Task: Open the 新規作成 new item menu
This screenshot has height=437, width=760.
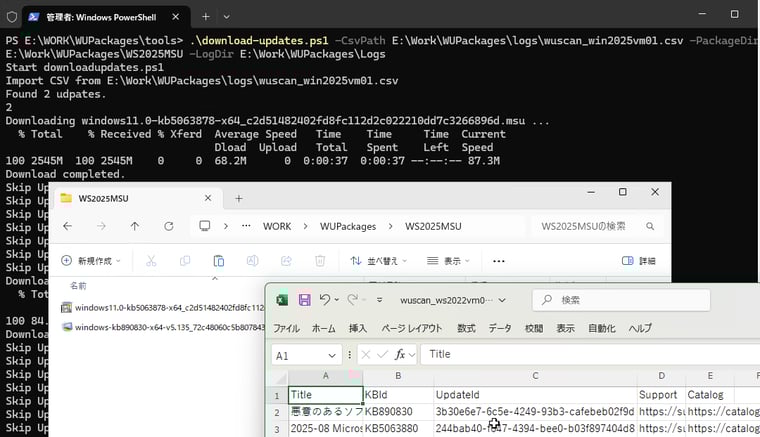Action: tap(91, 261)
